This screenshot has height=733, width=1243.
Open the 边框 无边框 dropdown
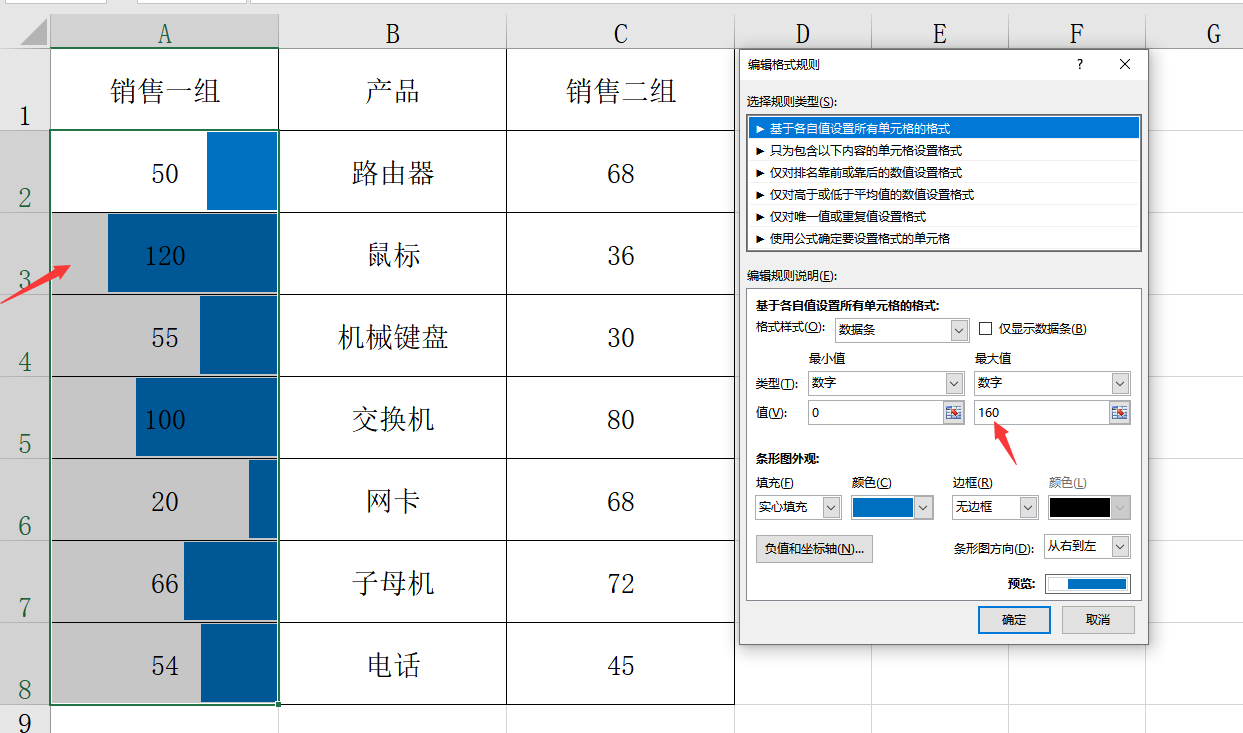tap(1029, 507)
